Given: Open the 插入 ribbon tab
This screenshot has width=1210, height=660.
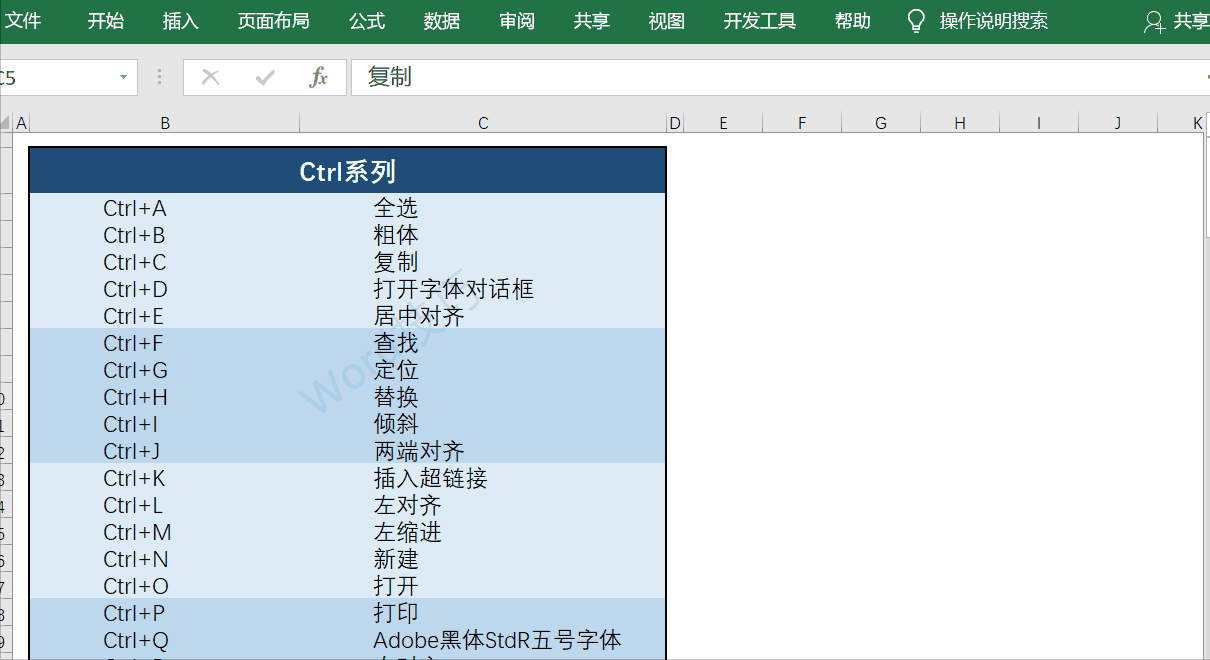Looking at the screenshot, I should point(181,21).
